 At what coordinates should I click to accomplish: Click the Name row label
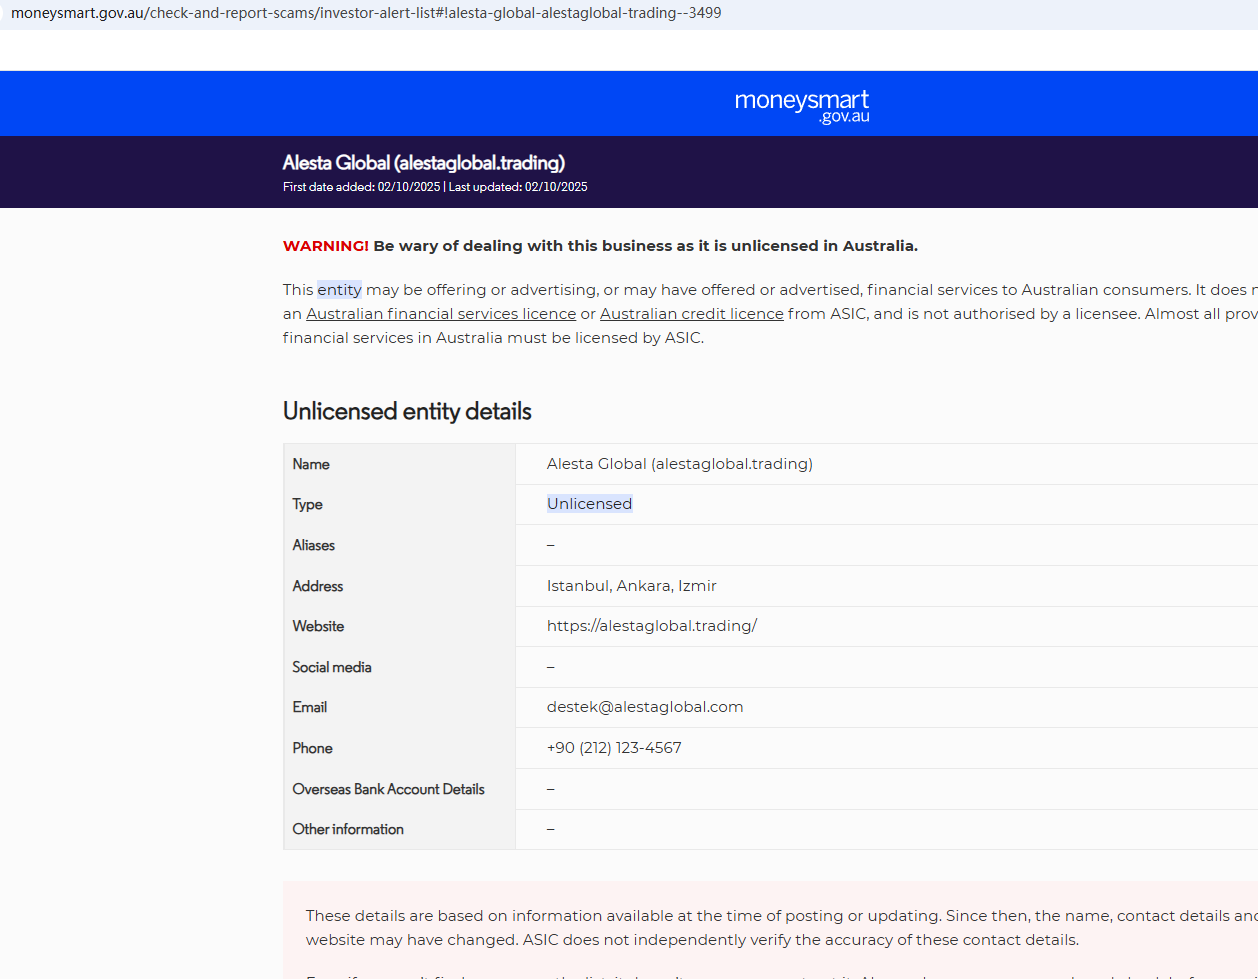[311, 464]
